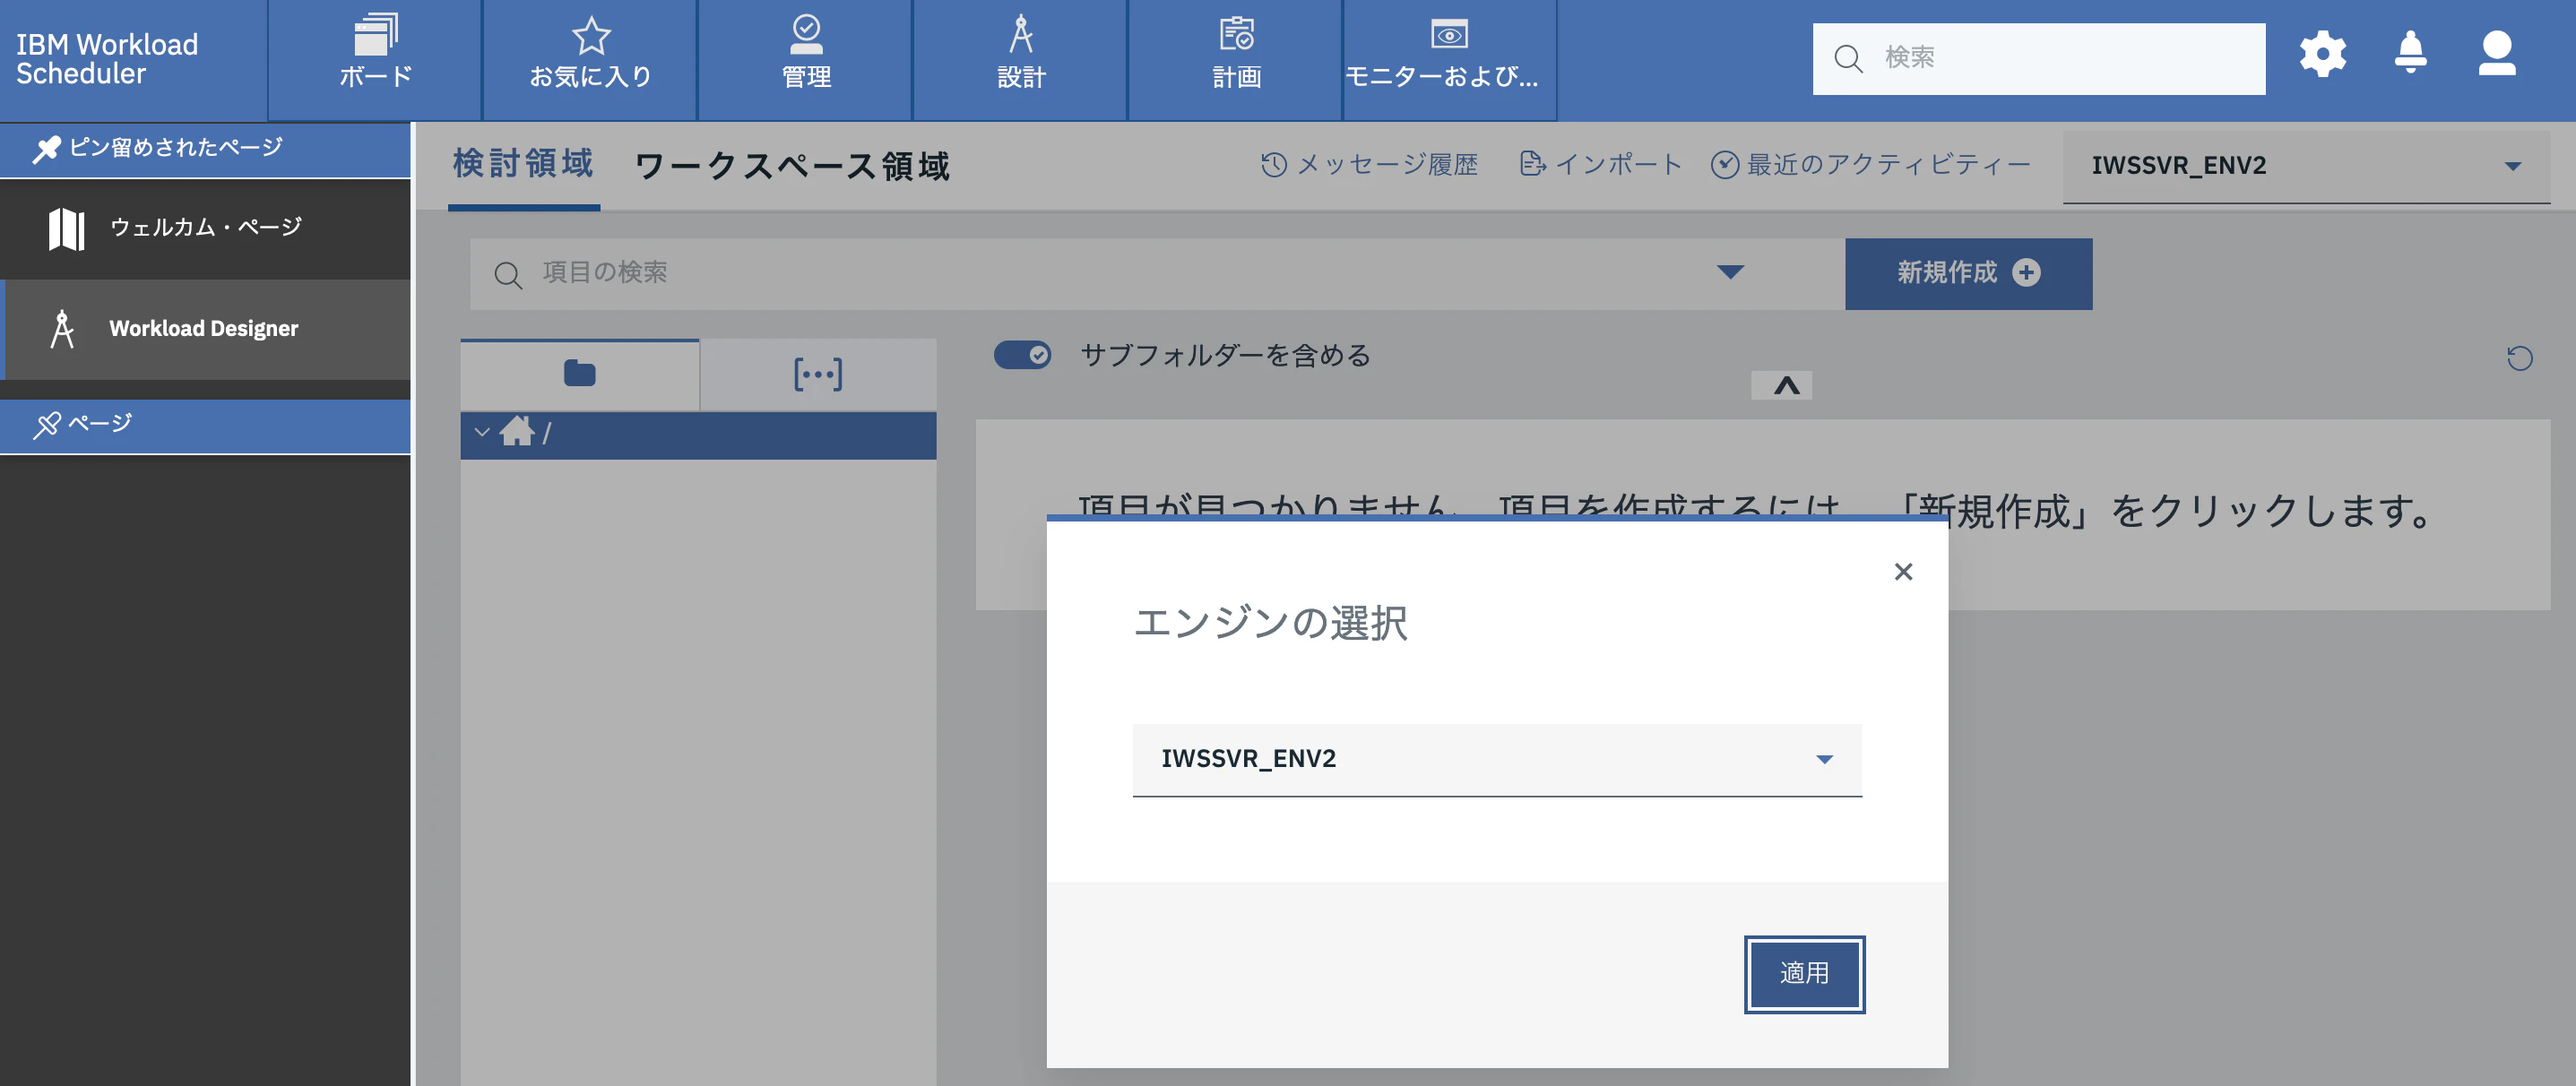Click the ウェルカム・ページ map icon
This screenshot has height=1086, width=2576.
66,229
